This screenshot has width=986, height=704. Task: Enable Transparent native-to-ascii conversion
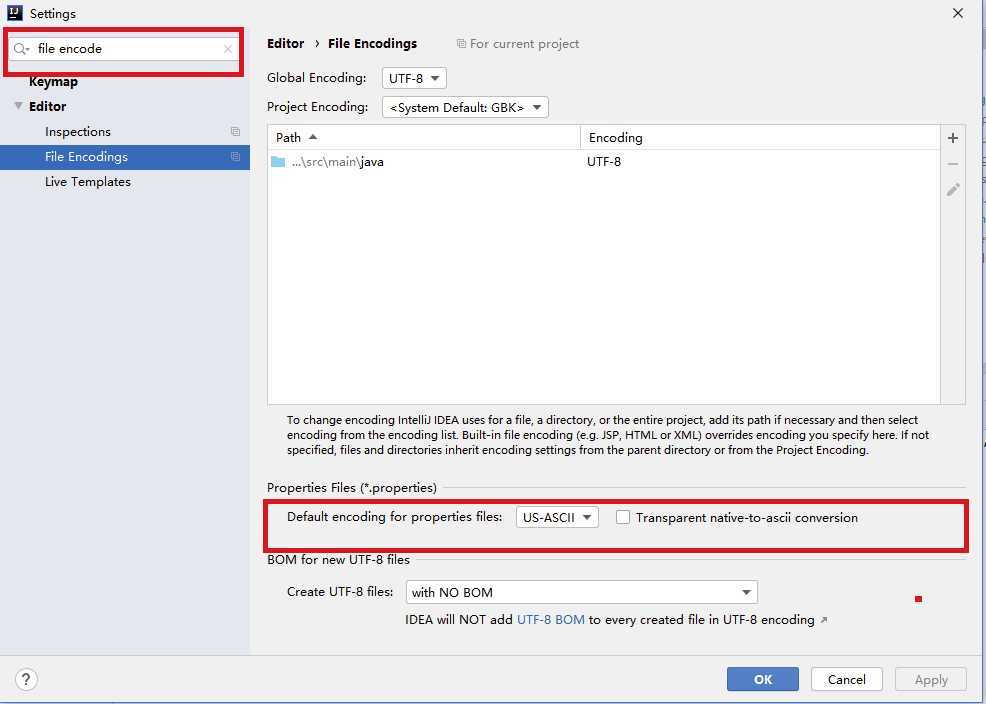coord(623,517)
